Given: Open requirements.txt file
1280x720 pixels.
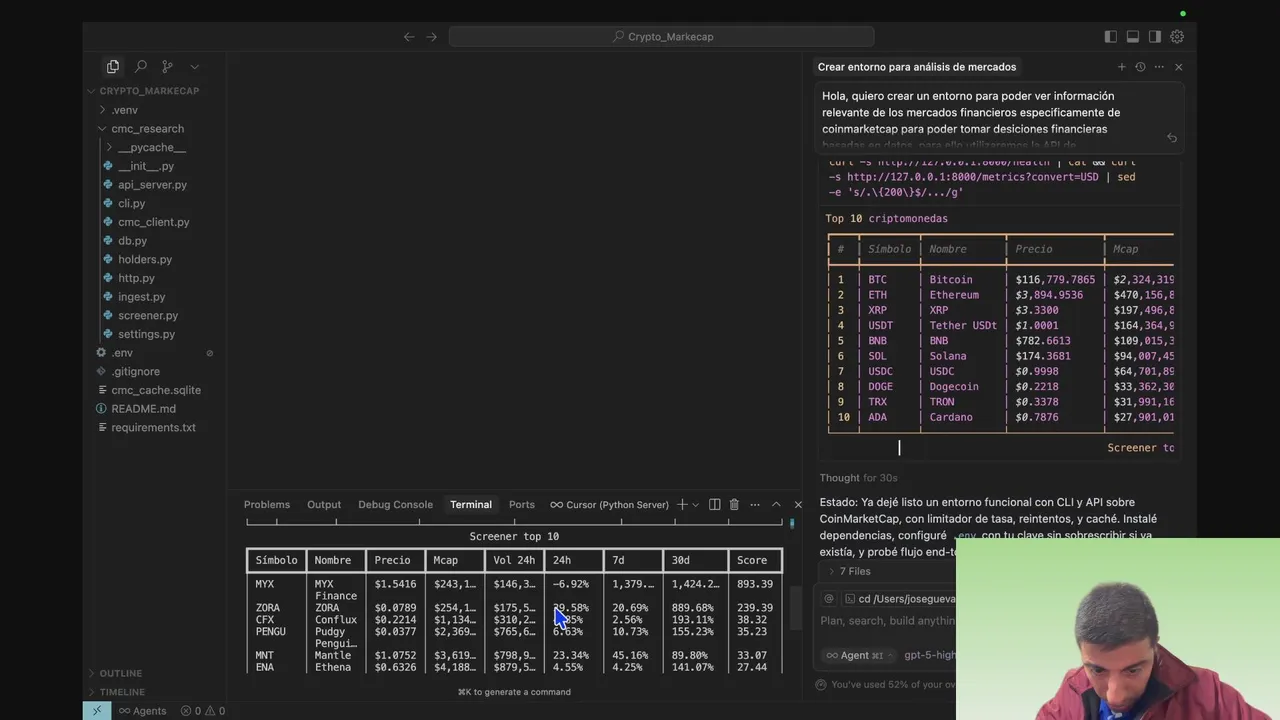Looking at the screenshot, I should pos(153,428).
